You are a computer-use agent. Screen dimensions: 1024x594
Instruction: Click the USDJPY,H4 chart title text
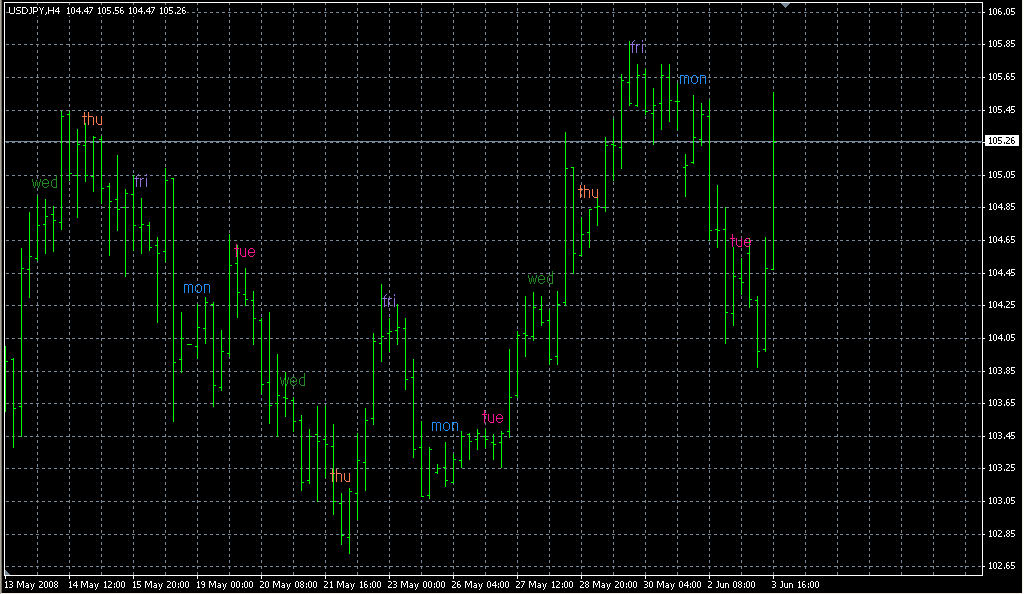[x=34, y=10]
